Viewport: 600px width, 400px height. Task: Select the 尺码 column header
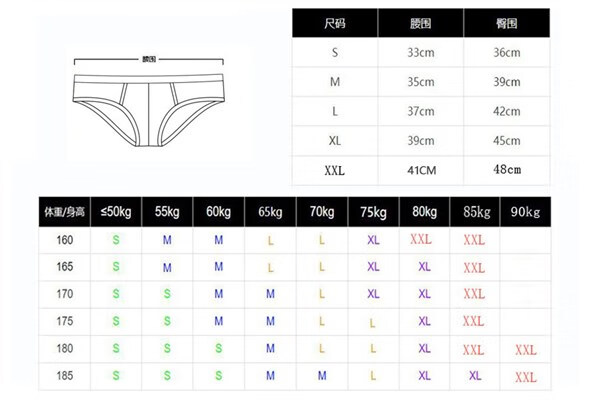[x=335, y=22]
